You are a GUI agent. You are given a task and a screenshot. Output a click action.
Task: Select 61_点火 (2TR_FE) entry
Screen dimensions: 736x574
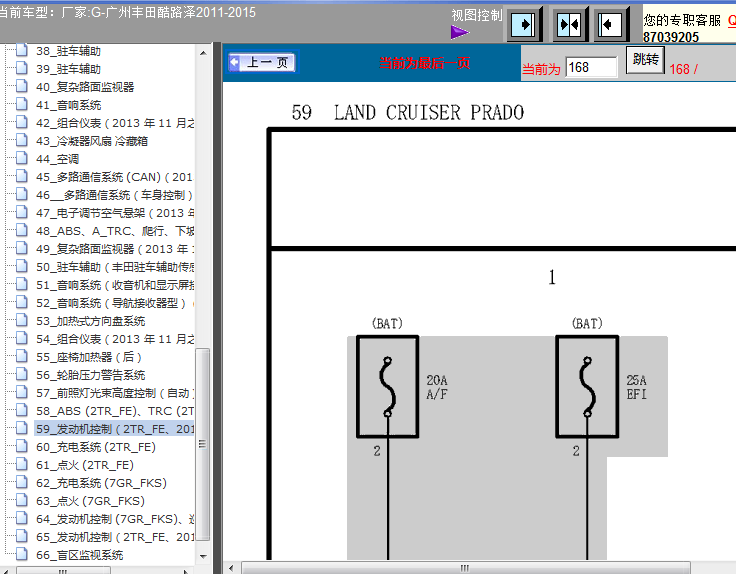[85, 465]
